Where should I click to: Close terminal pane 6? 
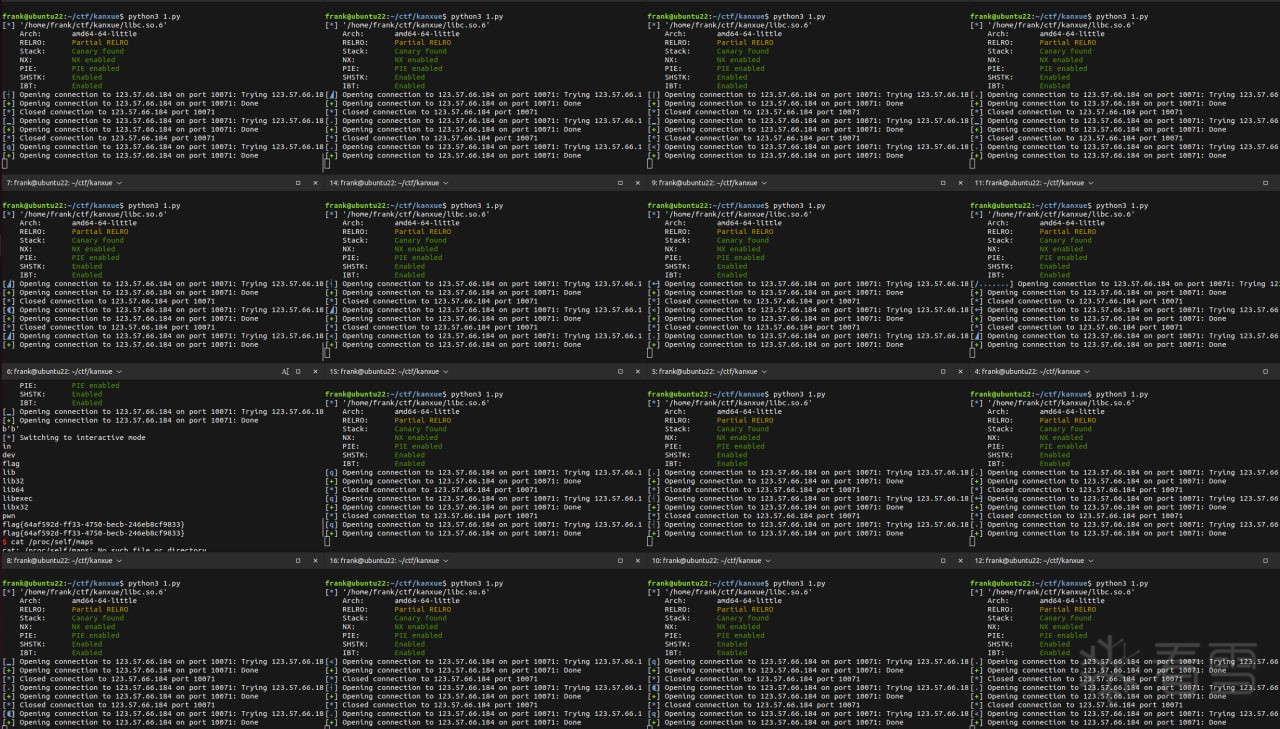click(x=314, y=371)
